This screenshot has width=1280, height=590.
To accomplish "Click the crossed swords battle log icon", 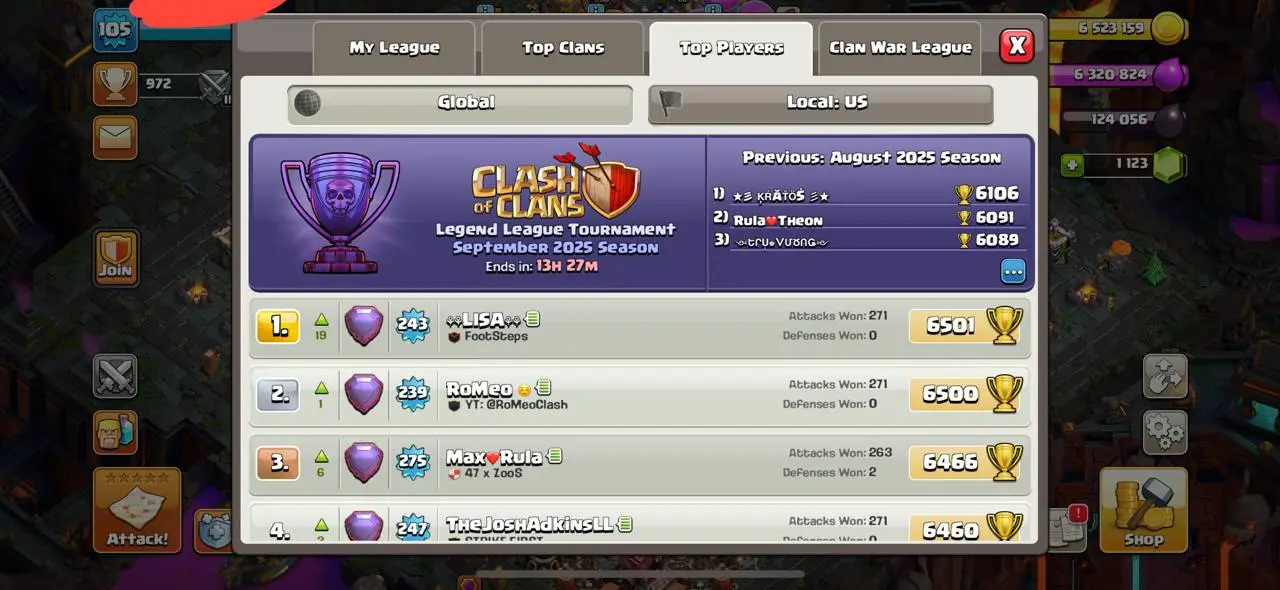I will [115, 376].
